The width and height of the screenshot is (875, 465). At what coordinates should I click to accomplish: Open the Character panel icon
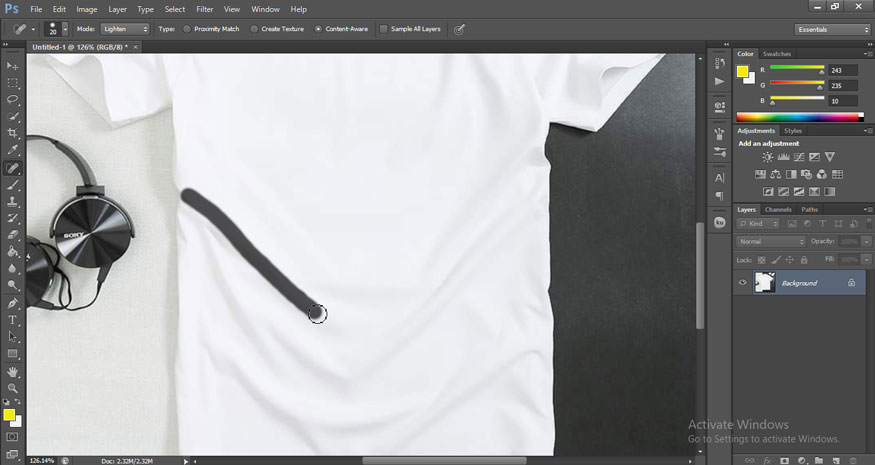click(720, 178)
